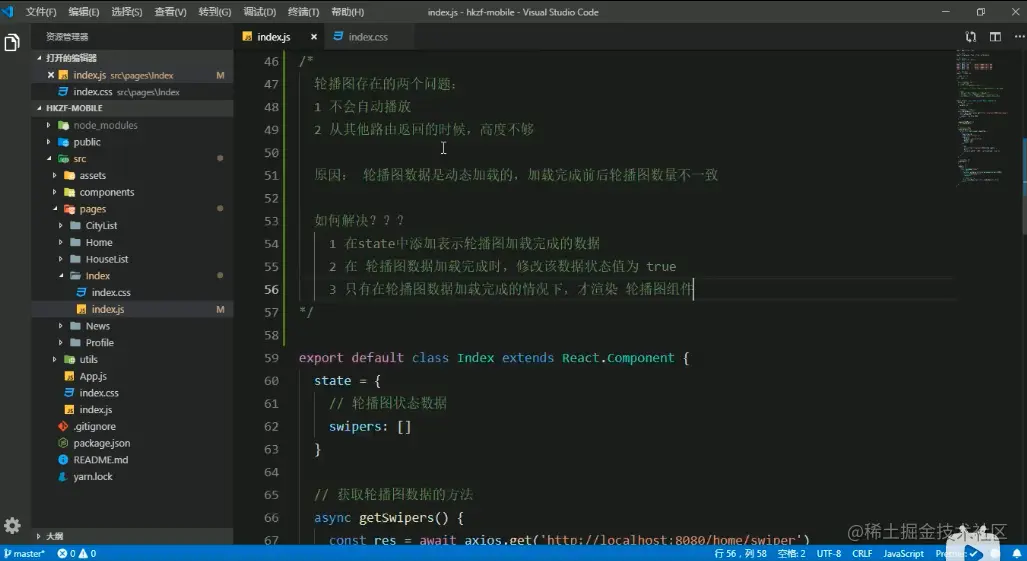This screenshot has width=1027, height=561.
Task: Expand the node_modules folder
Action: pyautogui.click(x=48, y=125)
